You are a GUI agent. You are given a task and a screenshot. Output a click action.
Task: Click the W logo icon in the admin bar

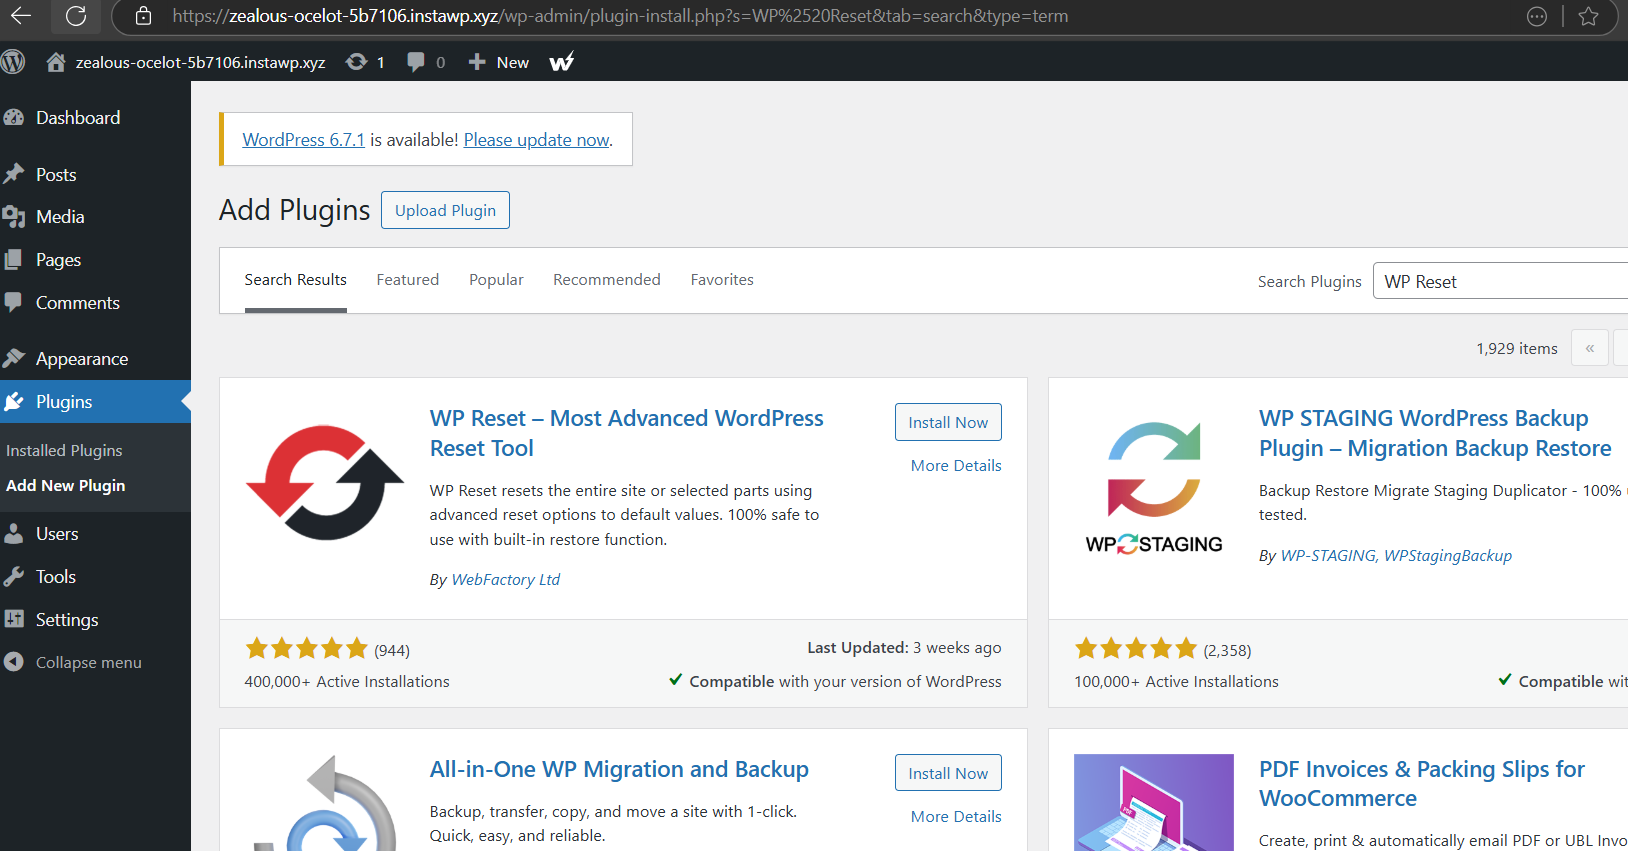pyautogui.click(x=562, y=62)
